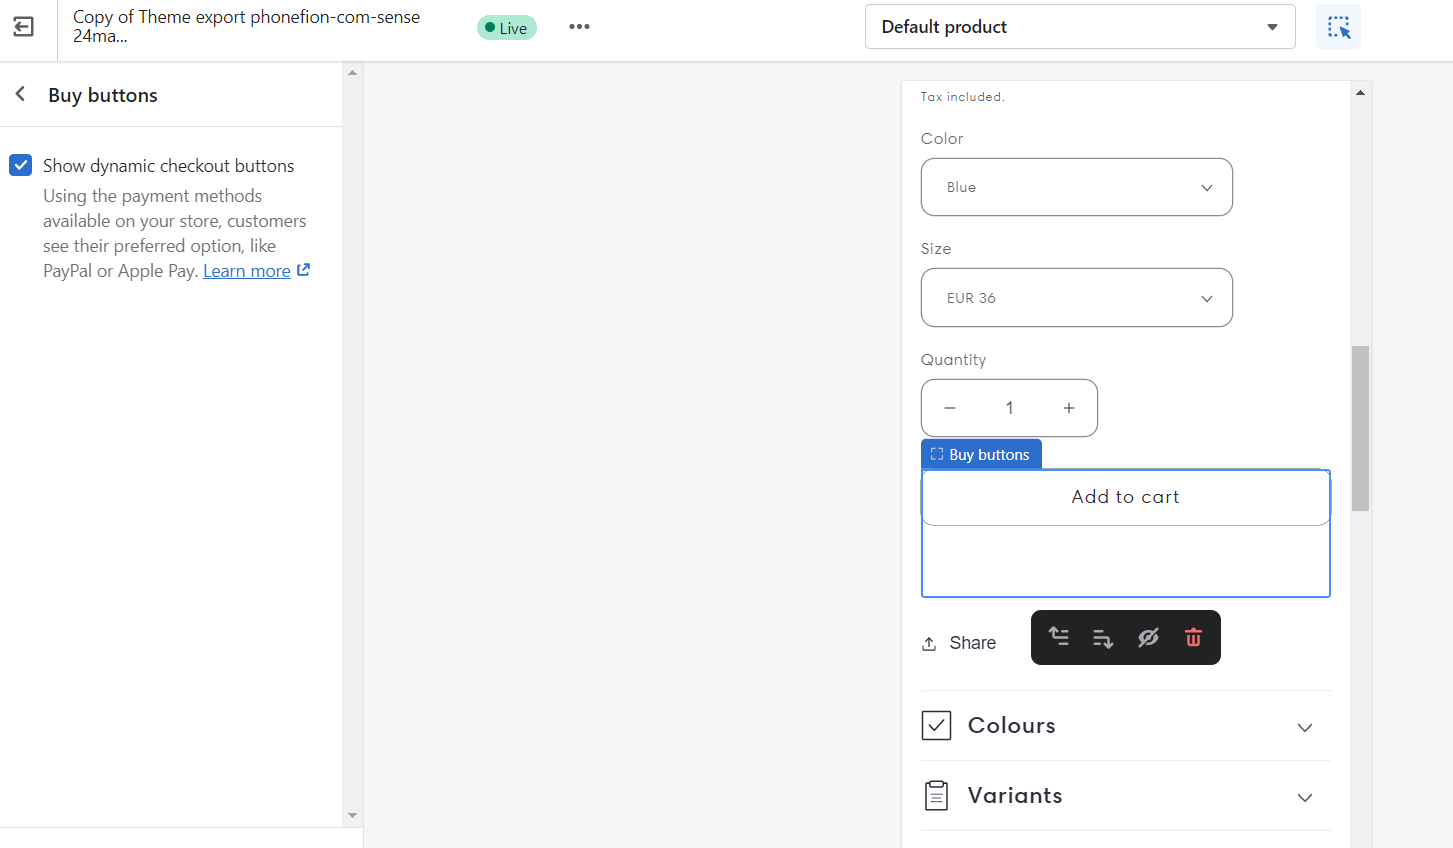Hide the Buy buttons block

point(1148,637)
